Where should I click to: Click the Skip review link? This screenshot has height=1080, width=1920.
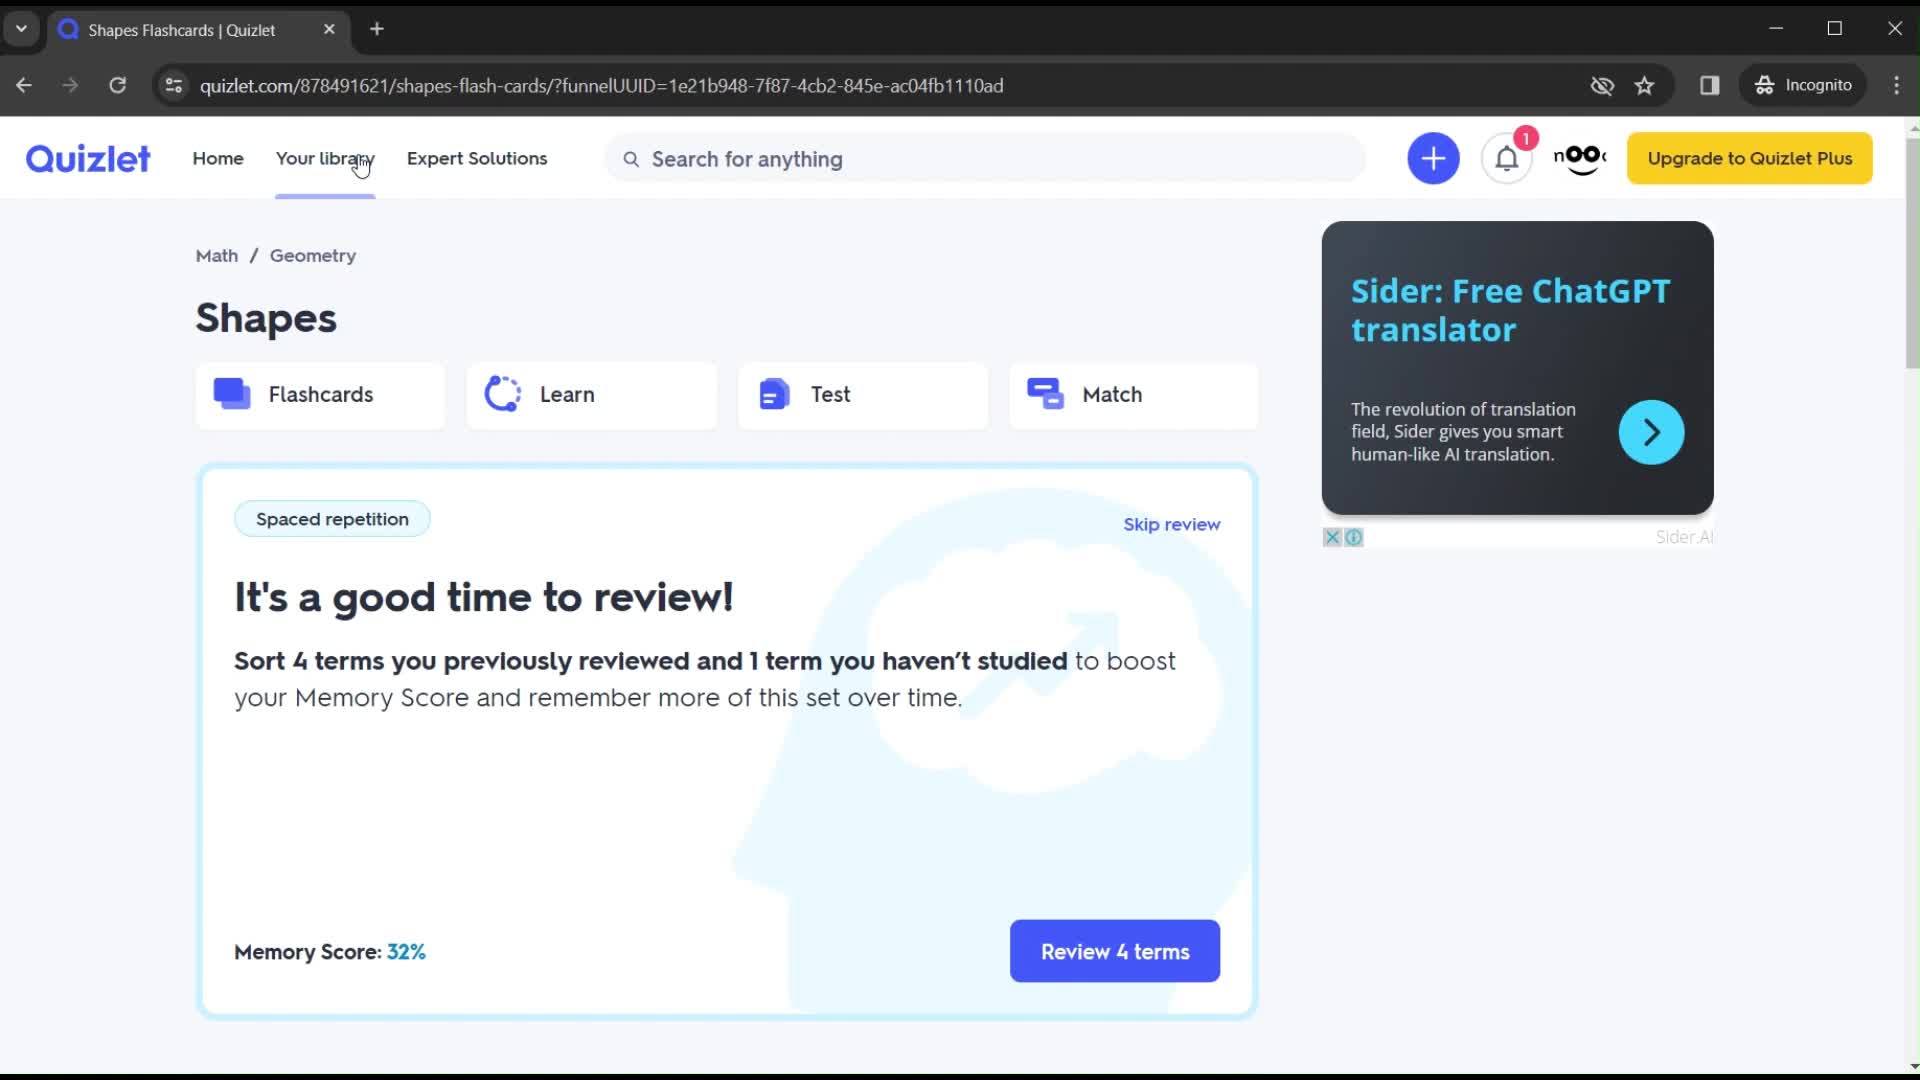(x=1172, y=524)
